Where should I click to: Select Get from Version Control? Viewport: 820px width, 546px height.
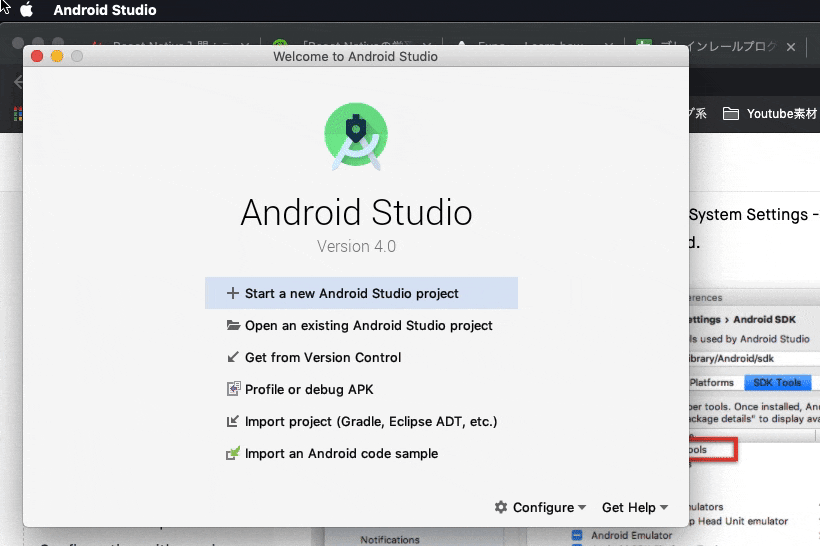[361, 357]
